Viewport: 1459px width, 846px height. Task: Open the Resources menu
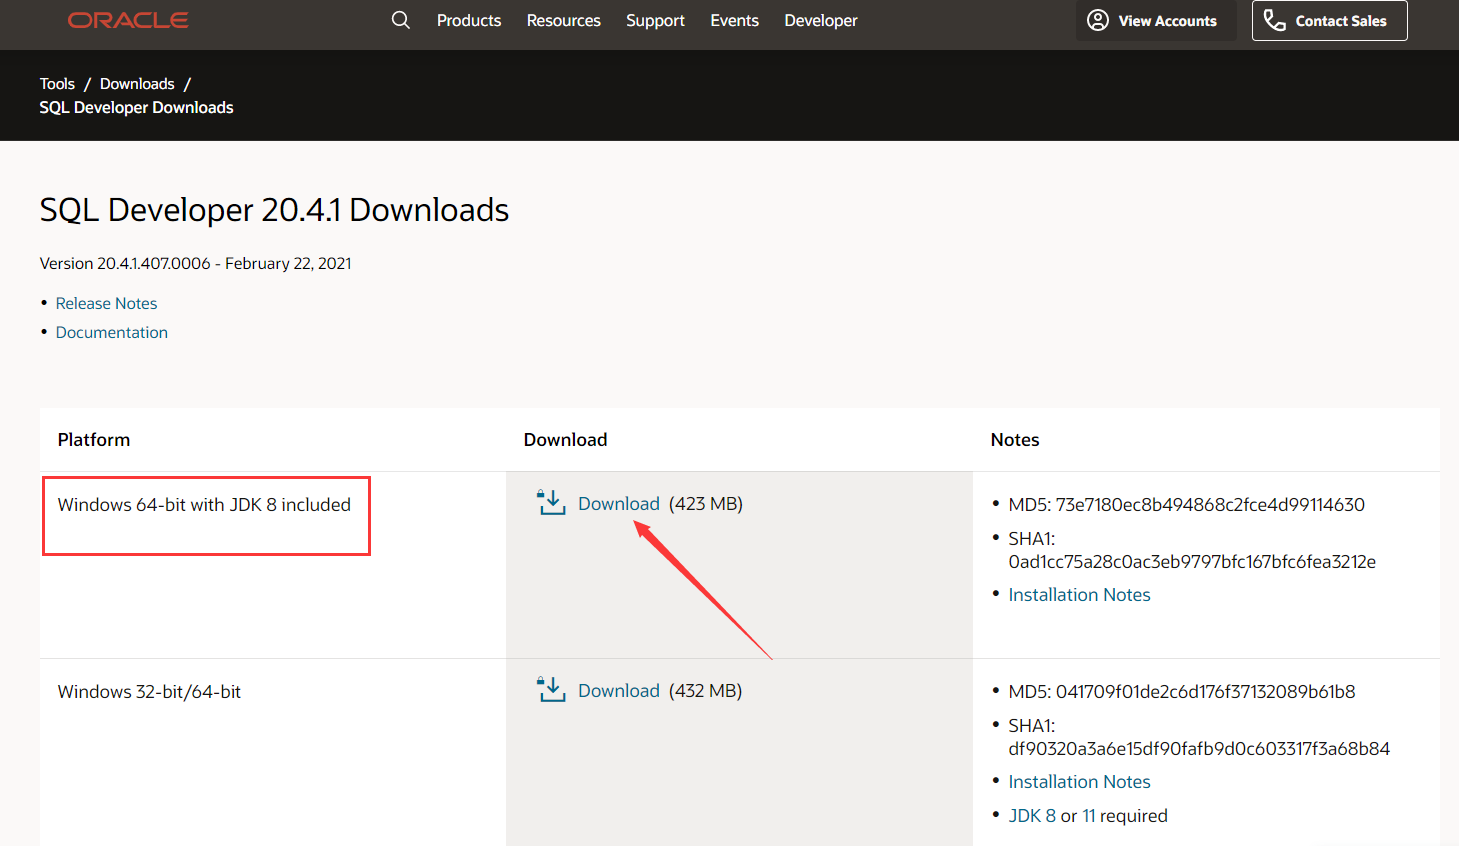tap(564, 20)
